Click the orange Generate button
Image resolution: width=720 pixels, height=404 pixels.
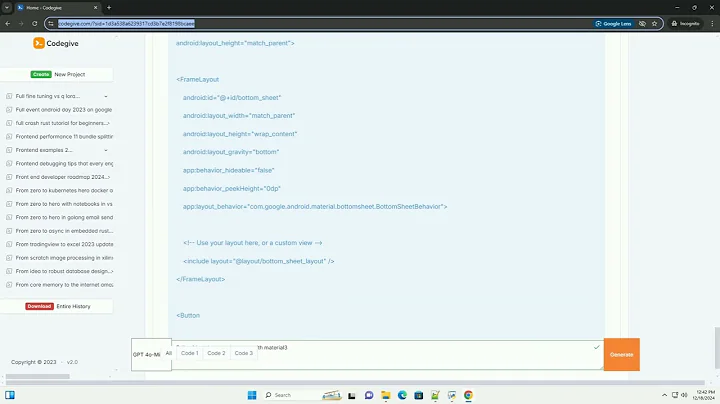[x=622, y=354]
